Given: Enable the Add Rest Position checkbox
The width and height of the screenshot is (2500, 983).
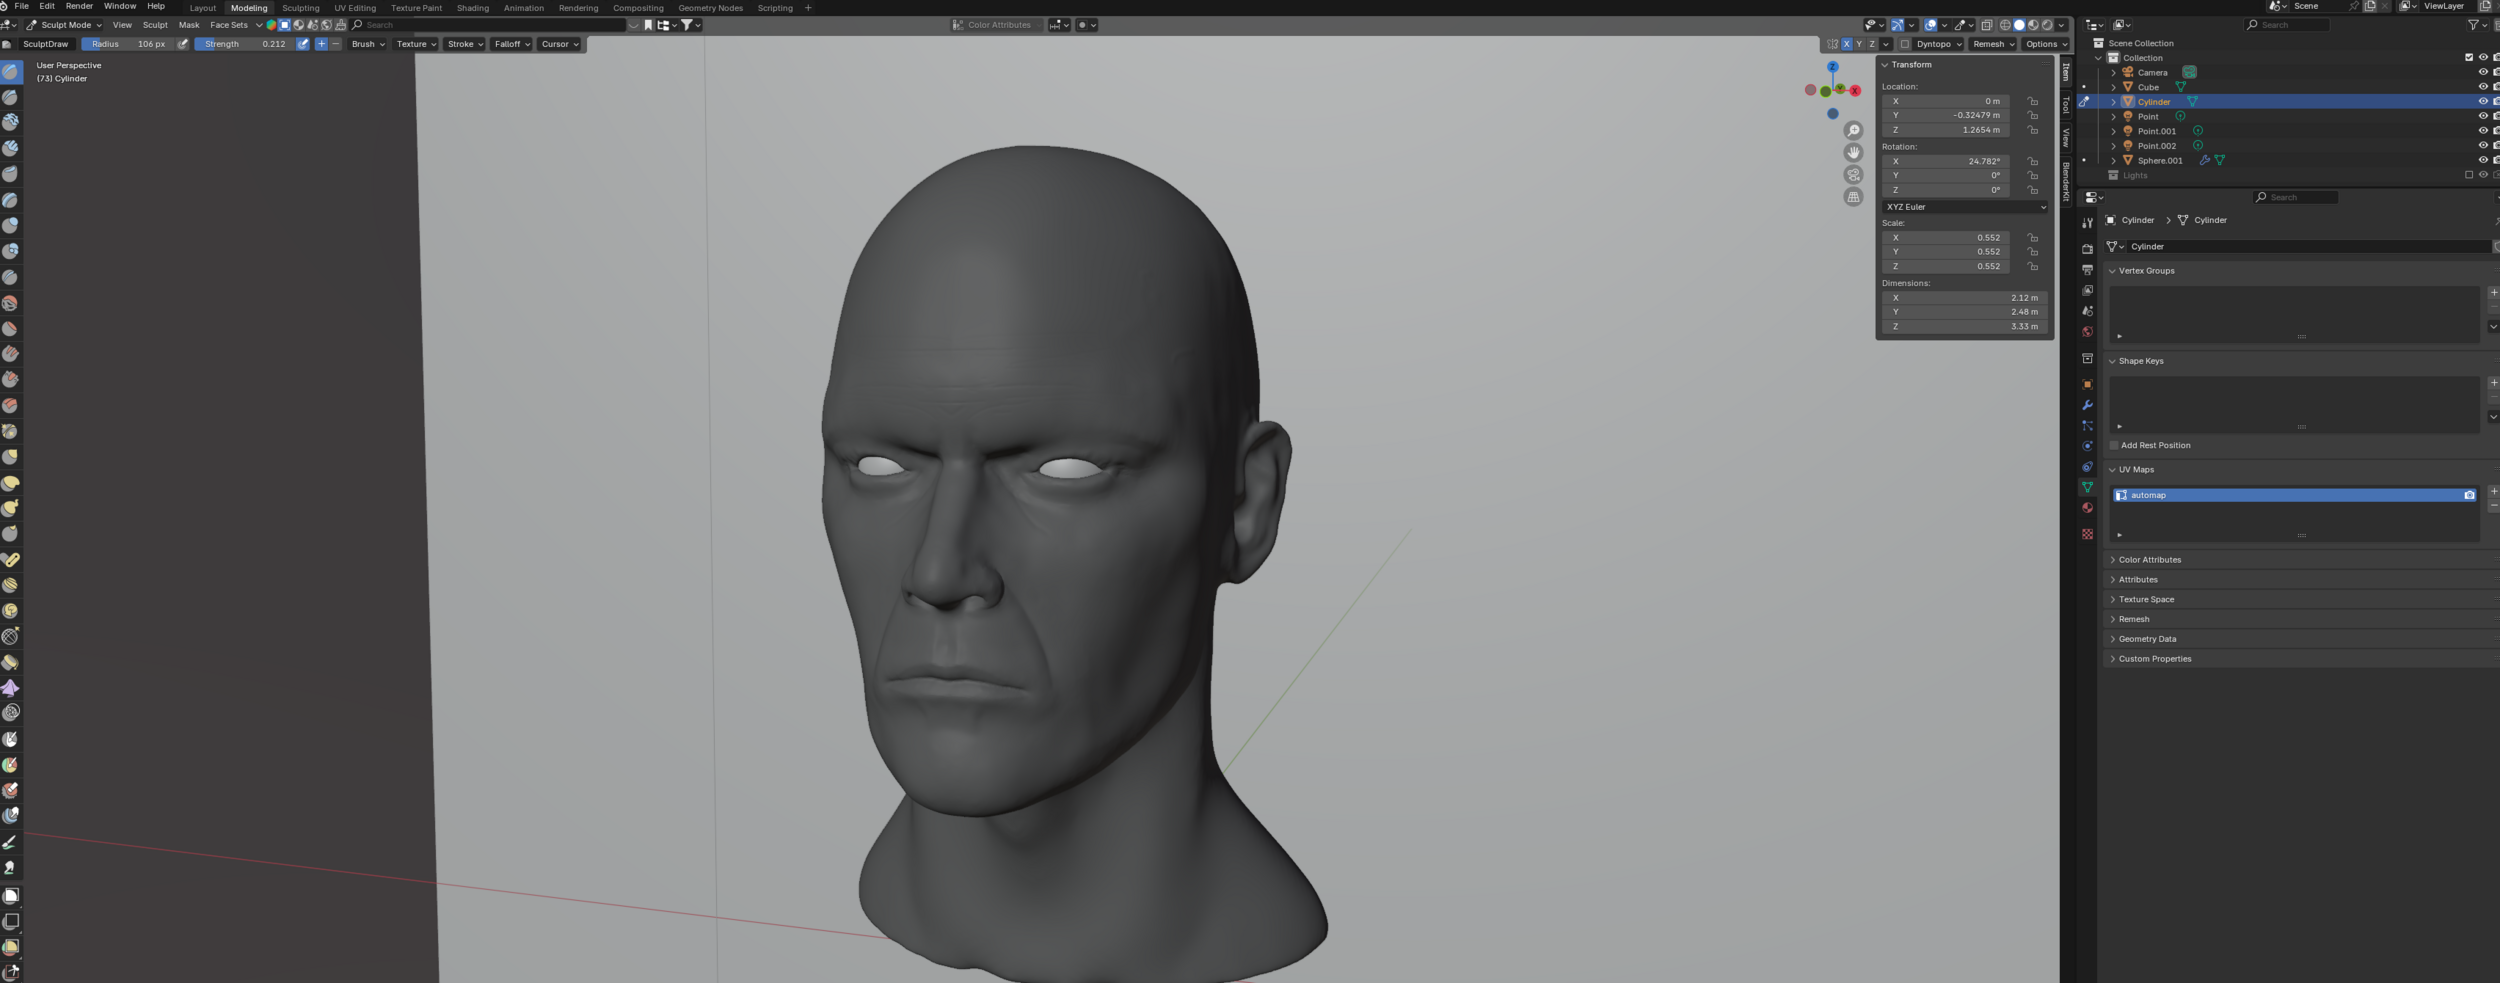Looking at the screenshot, I should click(x=2114, y=445).
